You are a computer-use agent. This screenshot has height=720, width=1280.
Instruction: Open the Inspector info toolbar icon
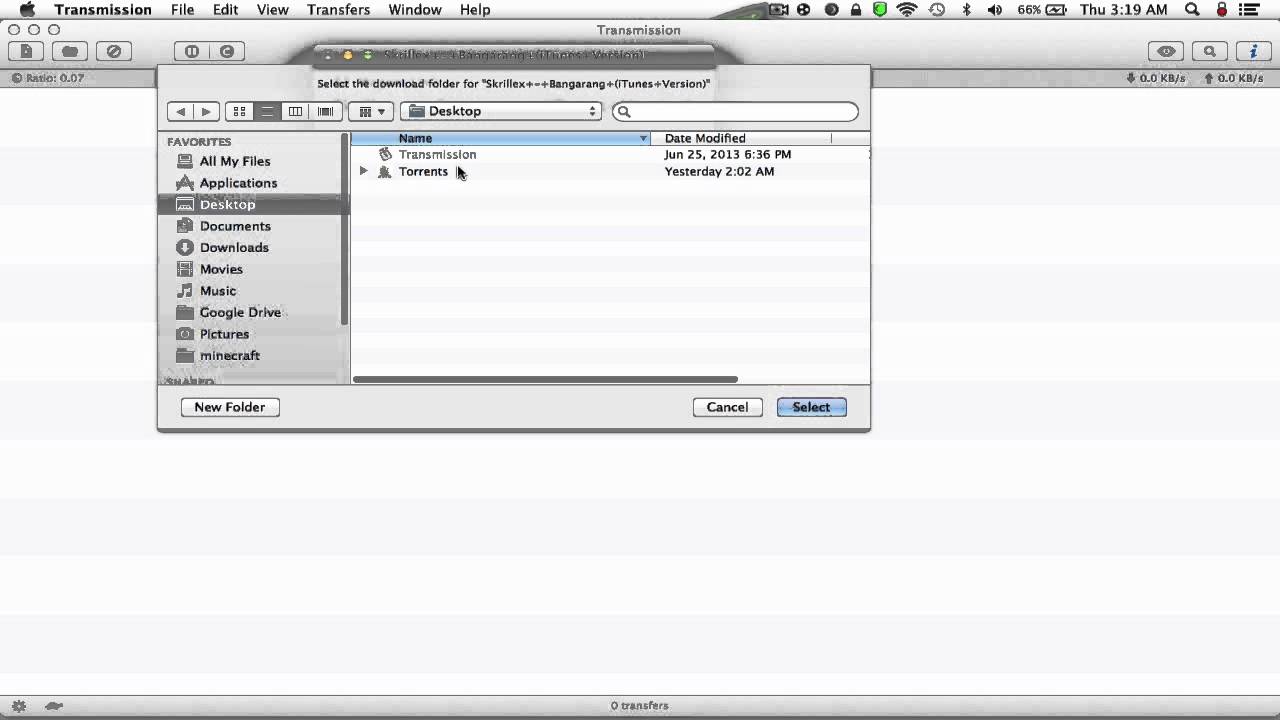(1253, 51)
